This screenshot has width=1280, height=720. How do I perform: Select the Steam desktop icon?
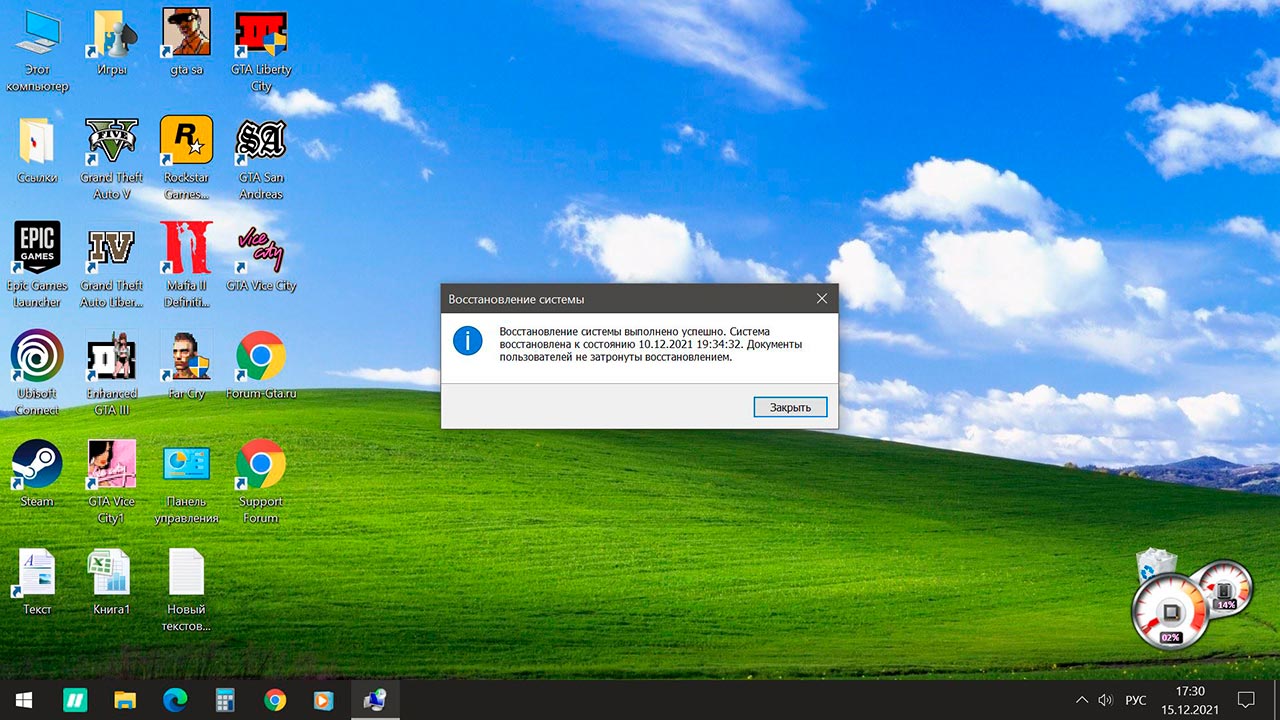click(x=37, y=475)
